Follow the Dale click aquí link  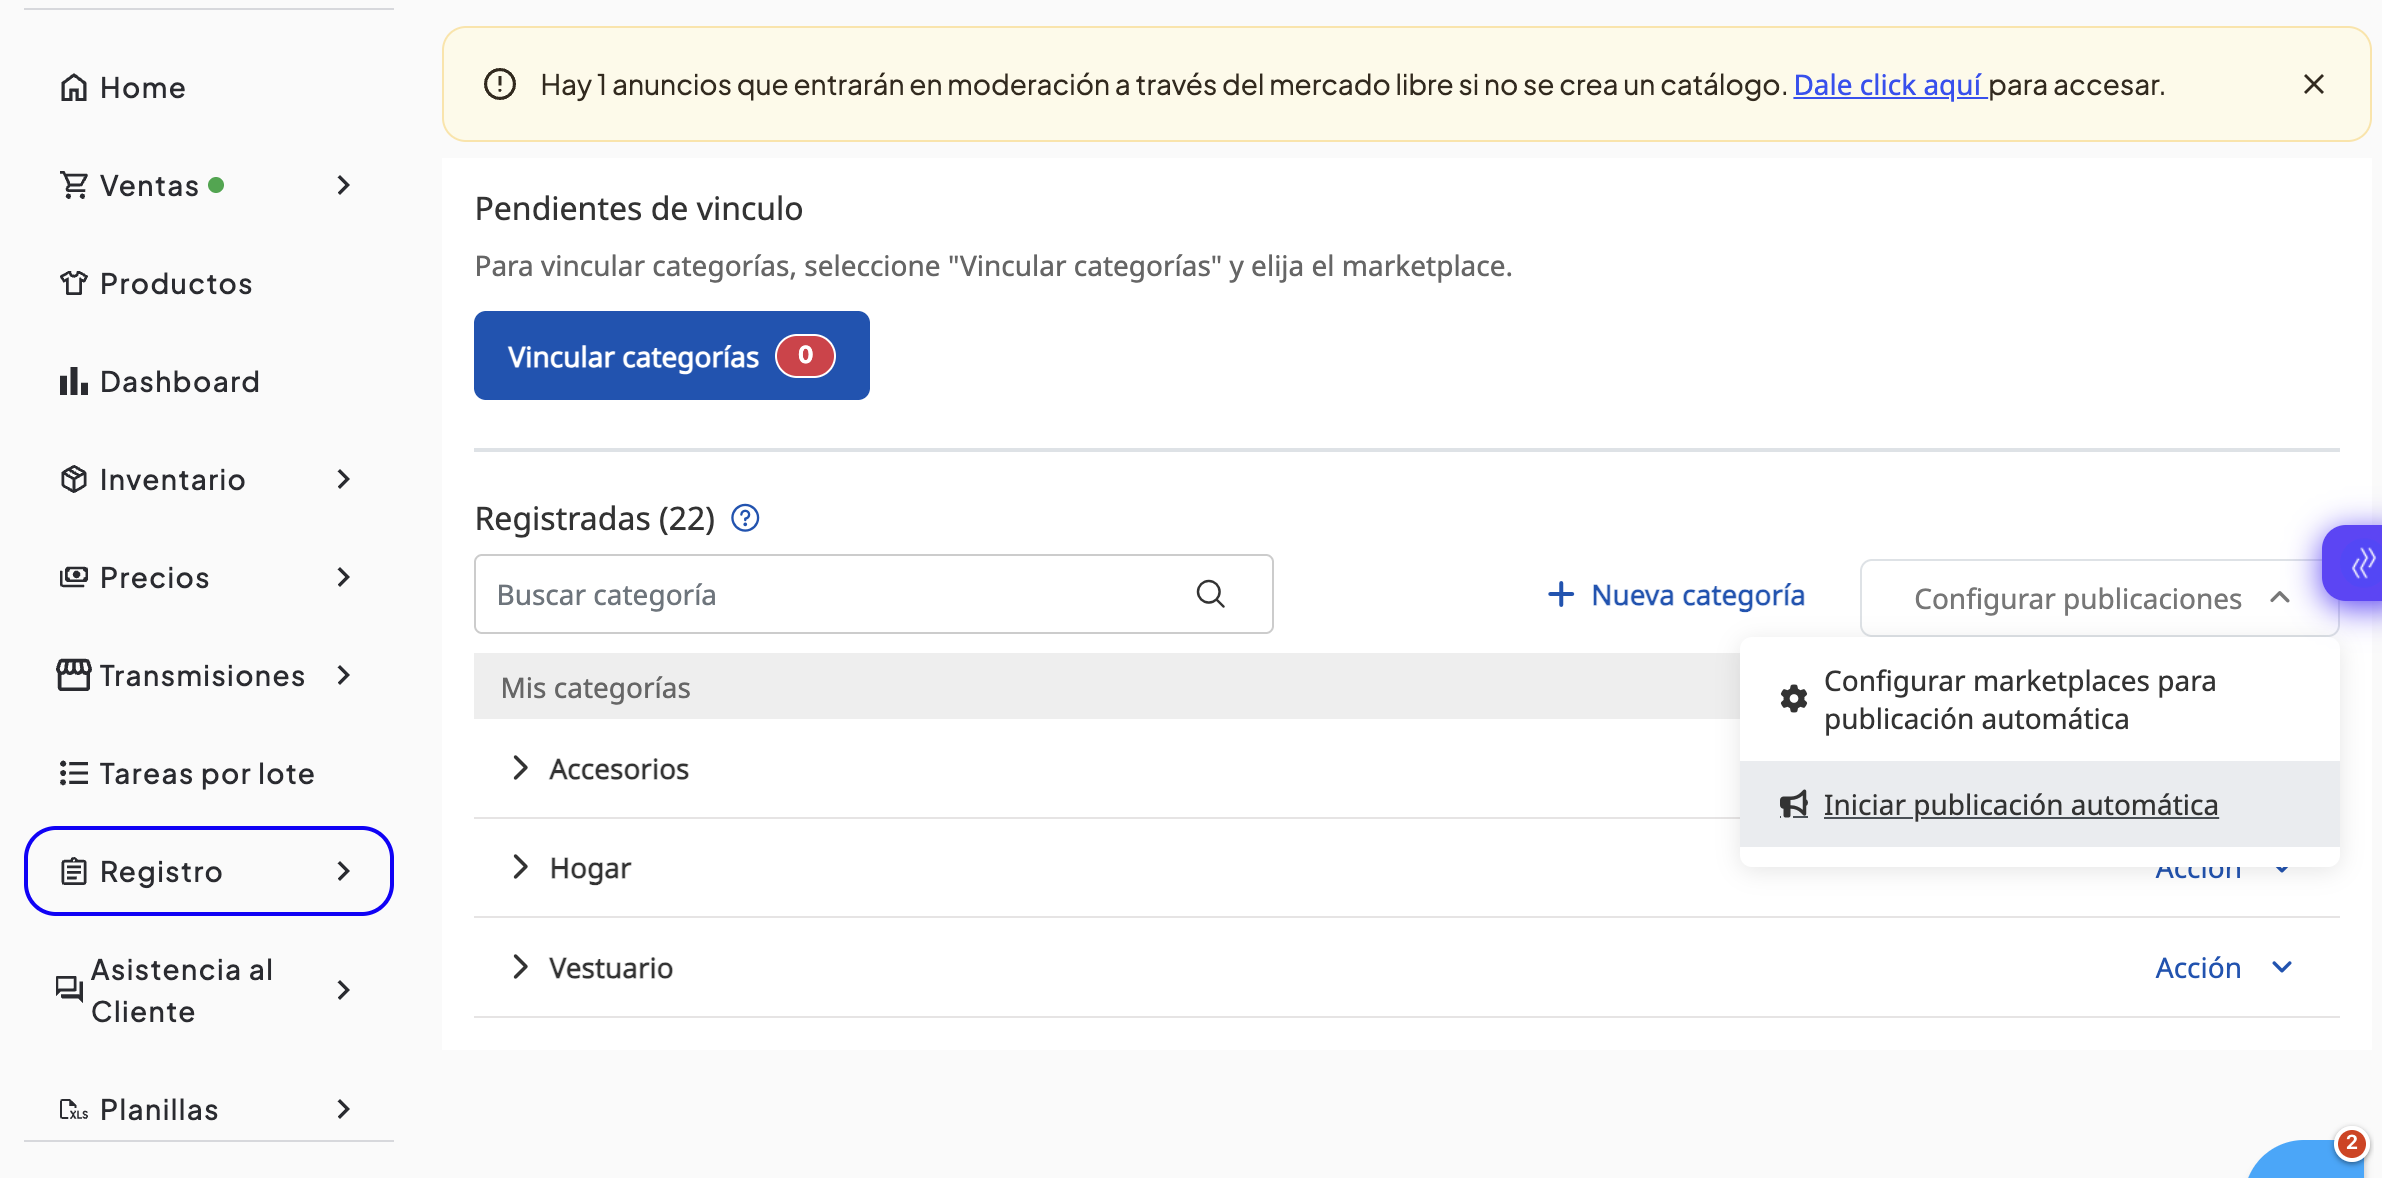[x=1888, y=85]
